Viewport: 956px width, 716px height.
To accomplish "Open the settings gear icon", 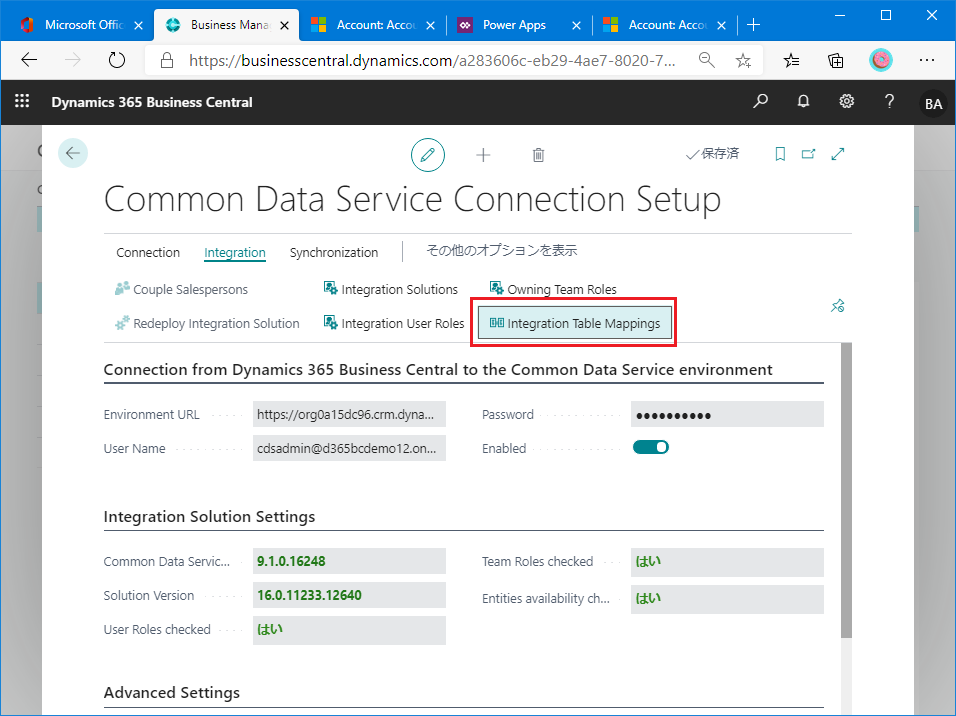I will 846,101.
